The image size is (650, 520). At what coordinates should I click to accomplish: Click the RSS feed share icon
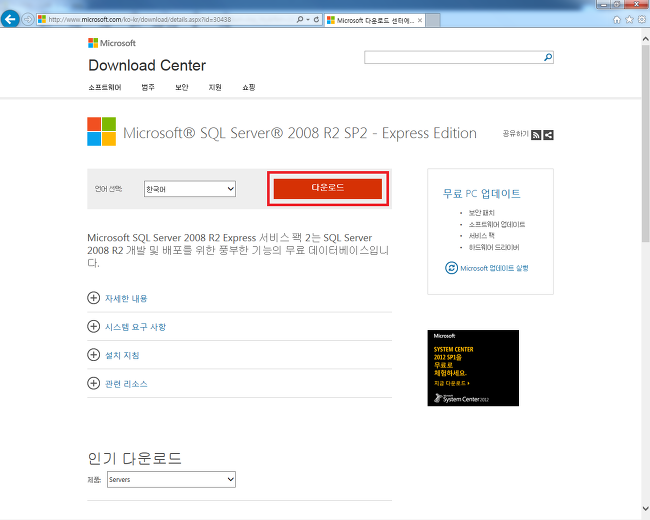click(536, 135)
